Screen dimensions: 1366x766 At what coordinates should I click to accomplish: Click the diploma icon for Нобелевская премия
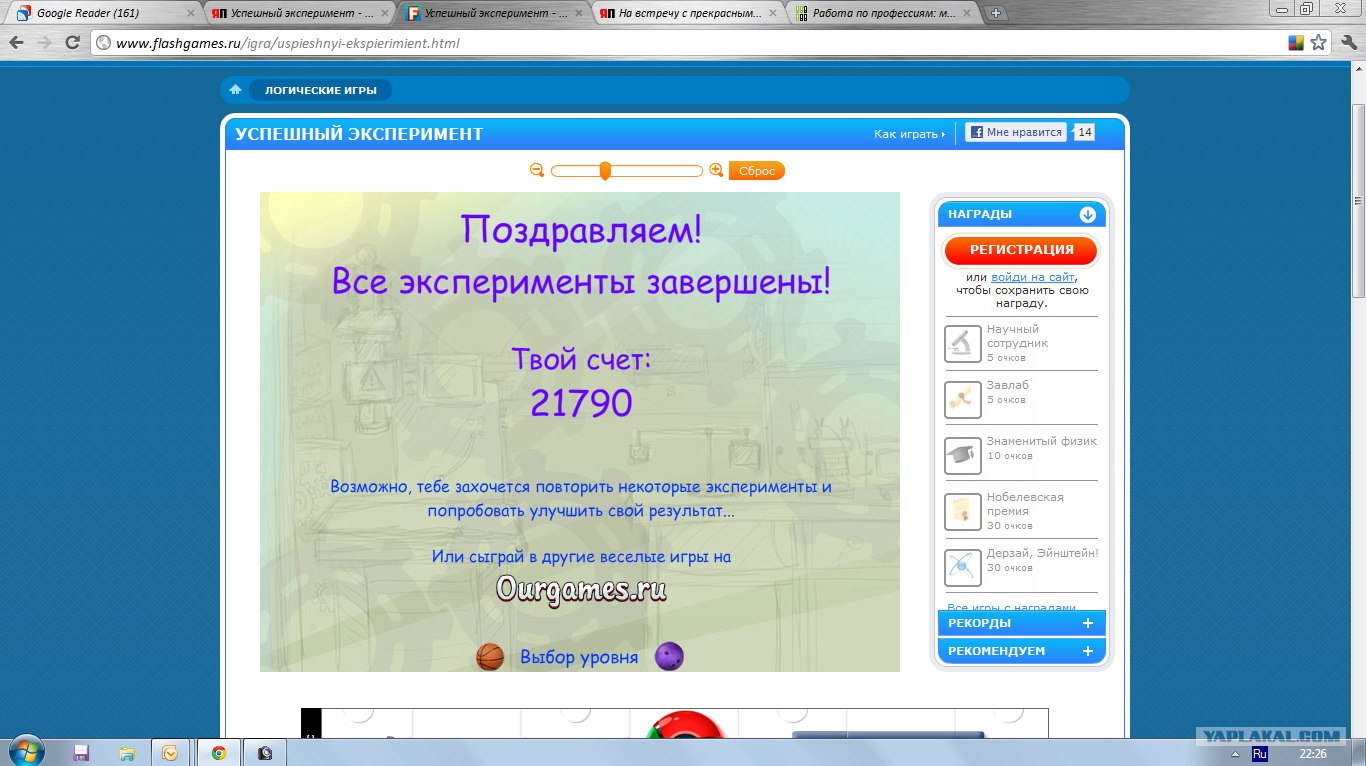(963, 512)
